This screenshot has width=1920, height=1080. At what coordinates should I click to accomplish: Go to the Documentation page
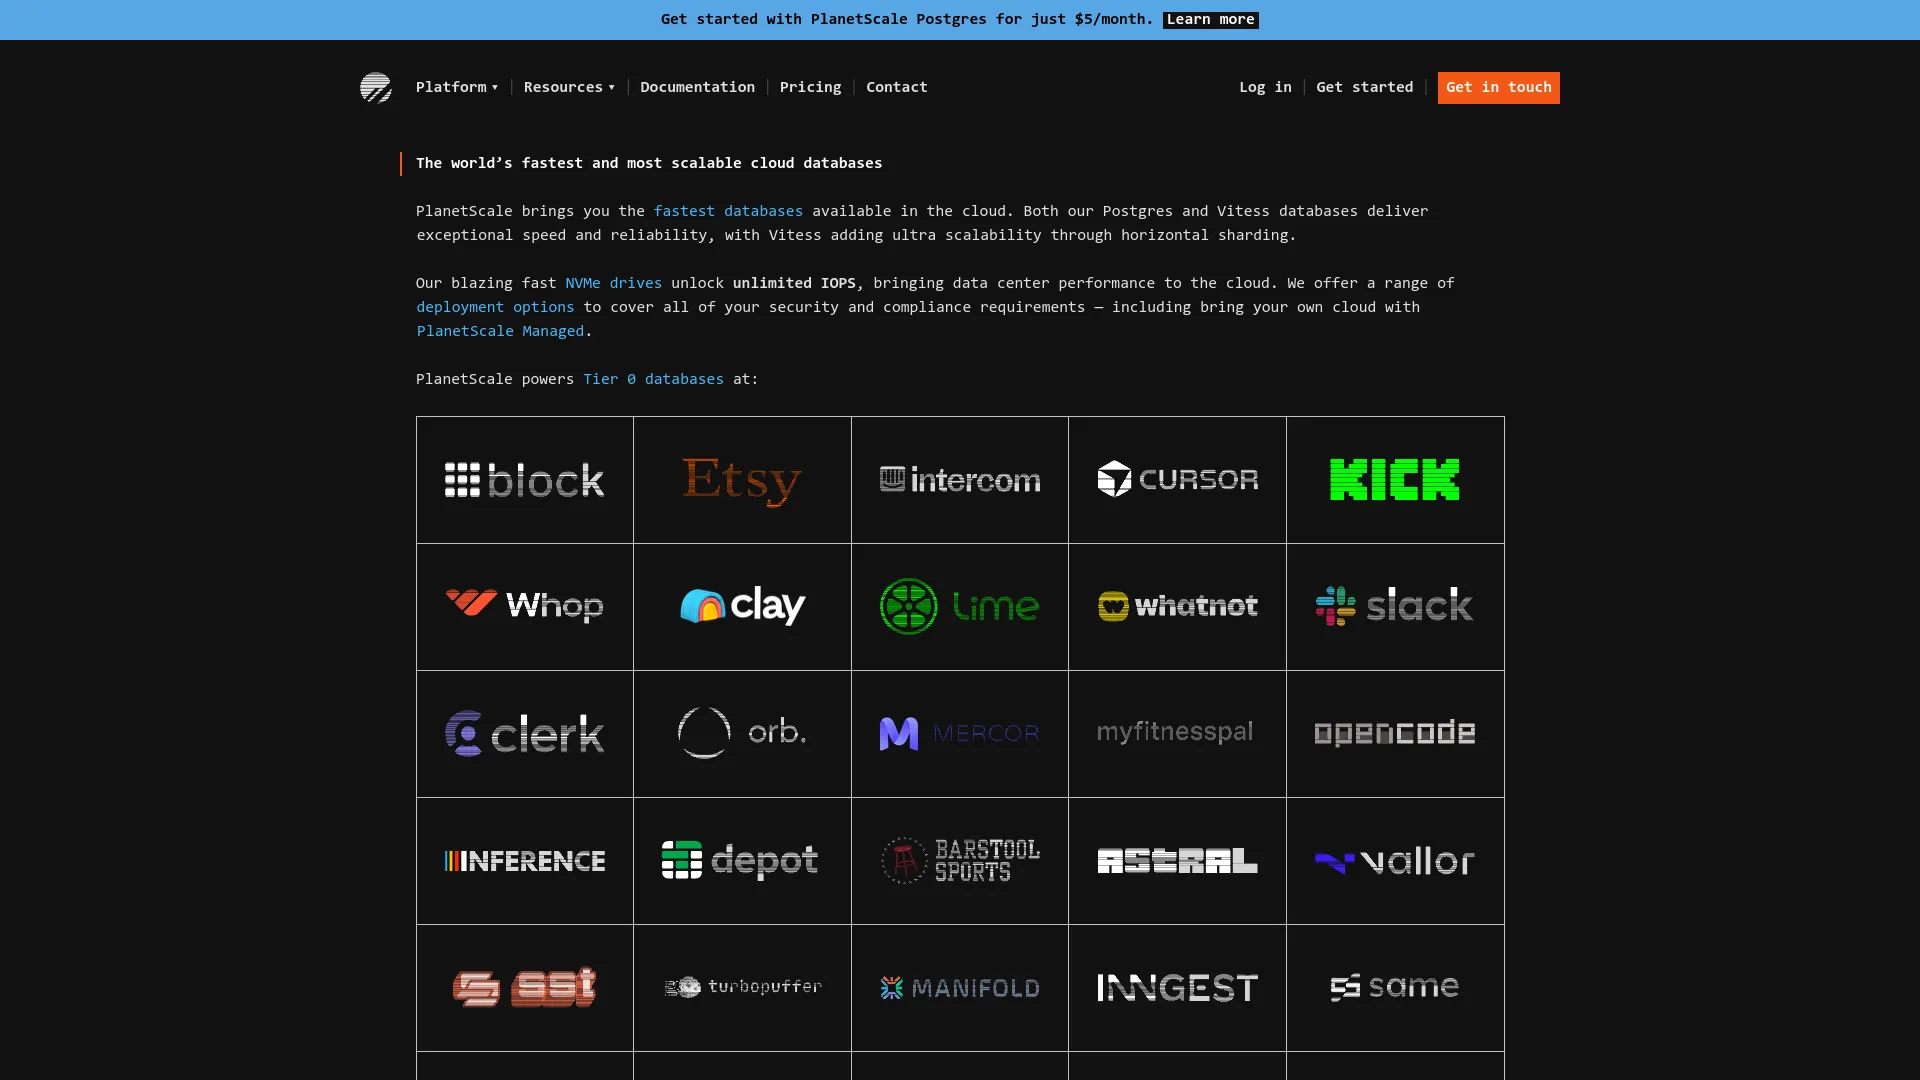tap(697, 87)
